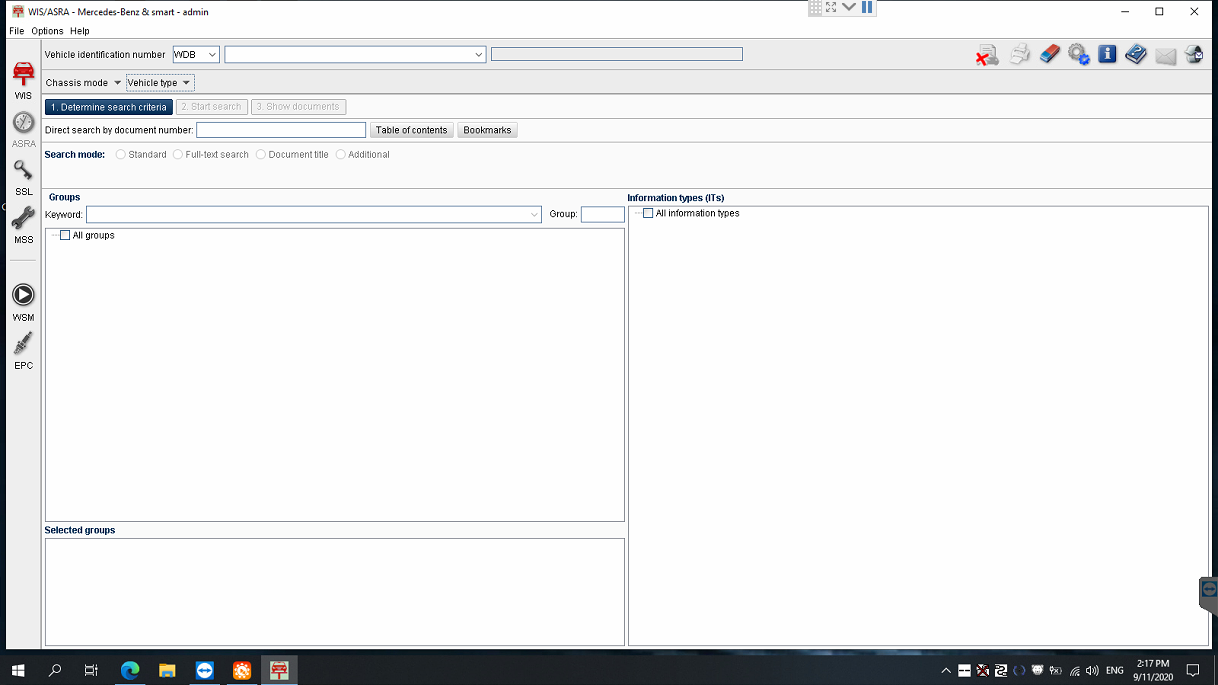This screenshot has height=685, width=1218.
Task: Open TeamViewer from taskbar
Action: click(x=204, y=670)
